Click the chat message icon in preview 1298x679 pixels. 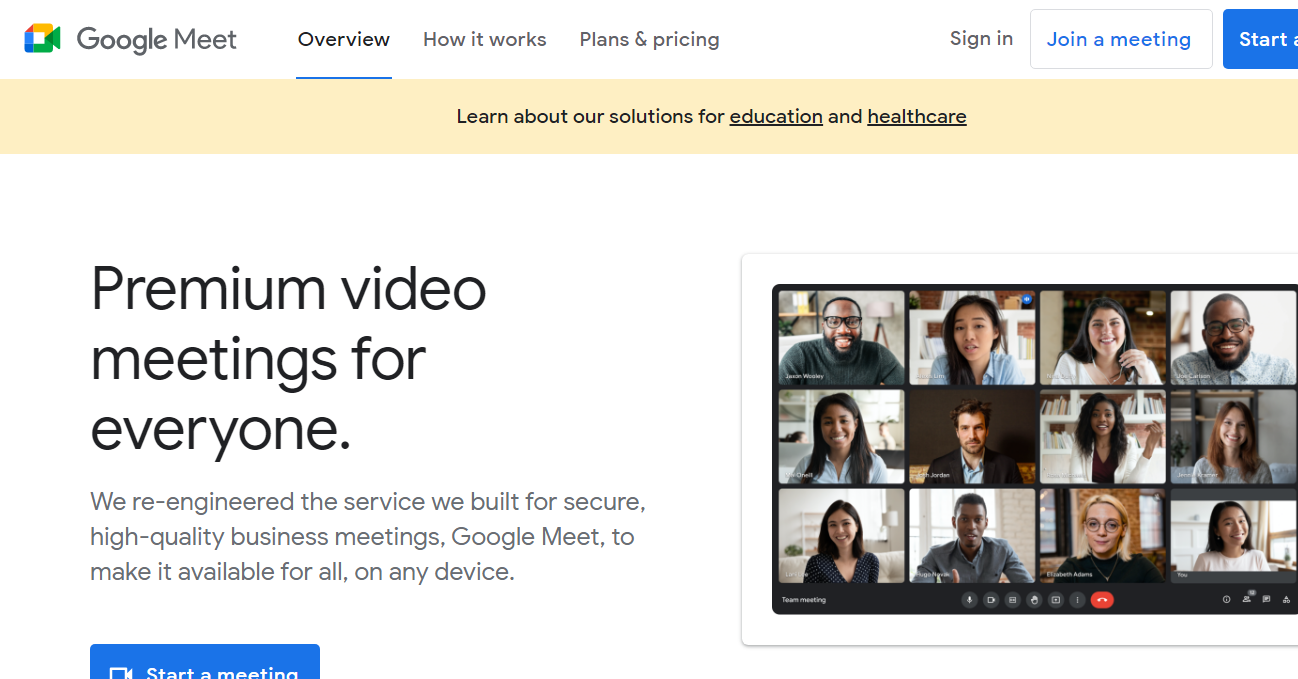tap(1266, 600)
